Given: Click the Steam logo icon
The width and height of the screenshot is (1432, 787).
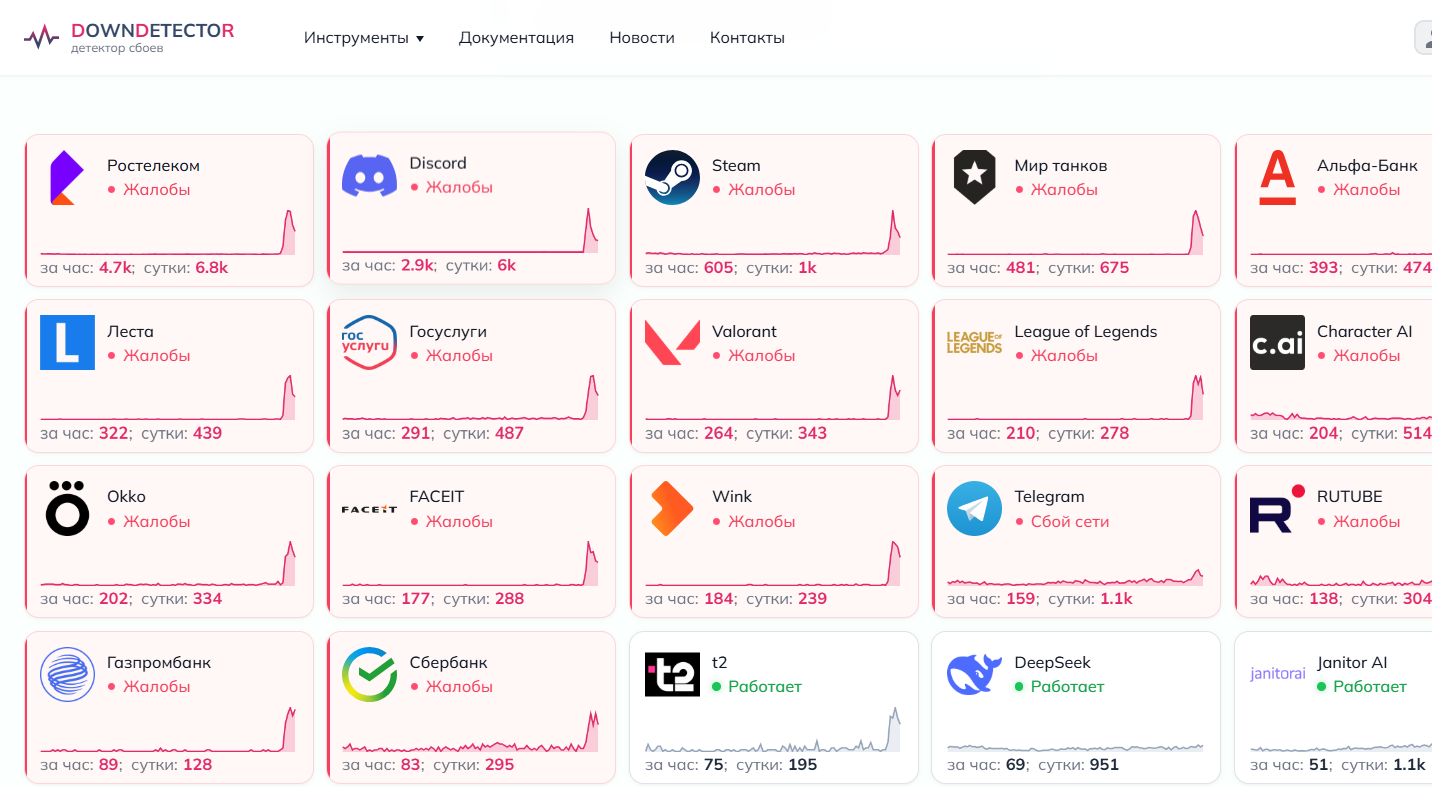Looking at the screenshot, I should 672,177.
